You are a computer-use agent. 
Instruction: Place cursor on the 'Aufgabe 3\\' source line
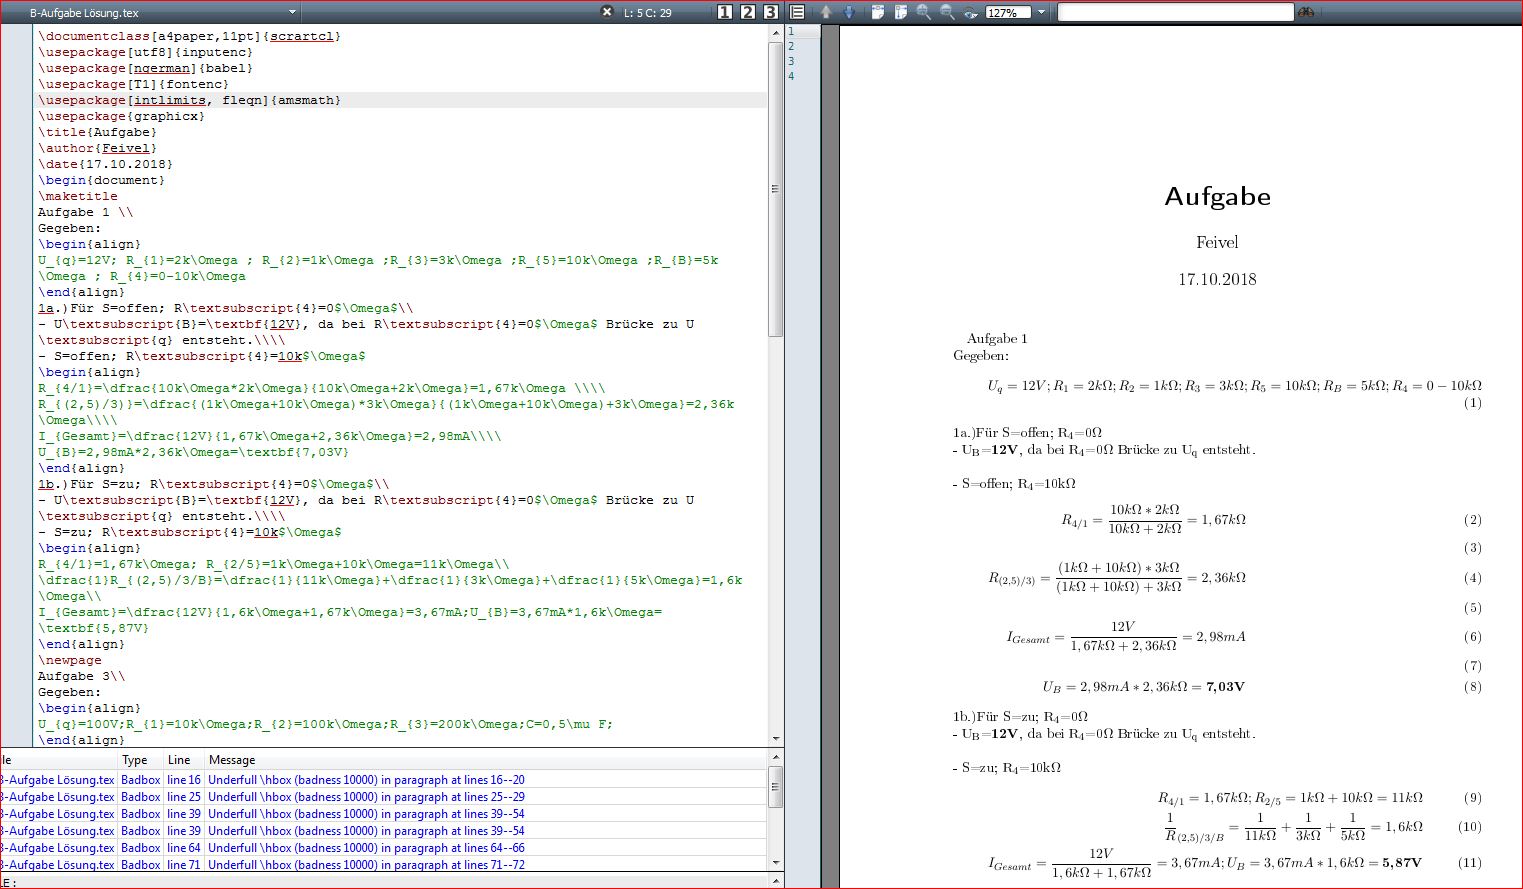point(82,676)
